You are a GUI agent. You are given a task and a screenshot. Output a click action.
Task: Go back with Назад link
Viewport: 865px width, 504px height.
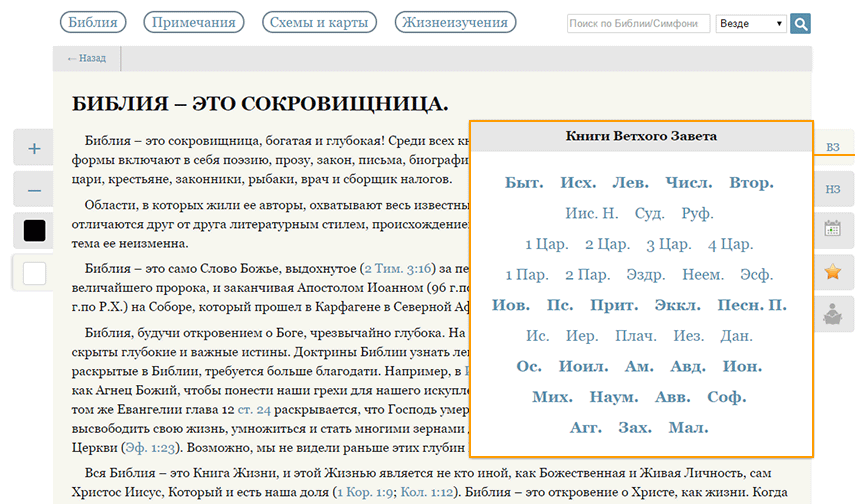click(x=87, y=58)
